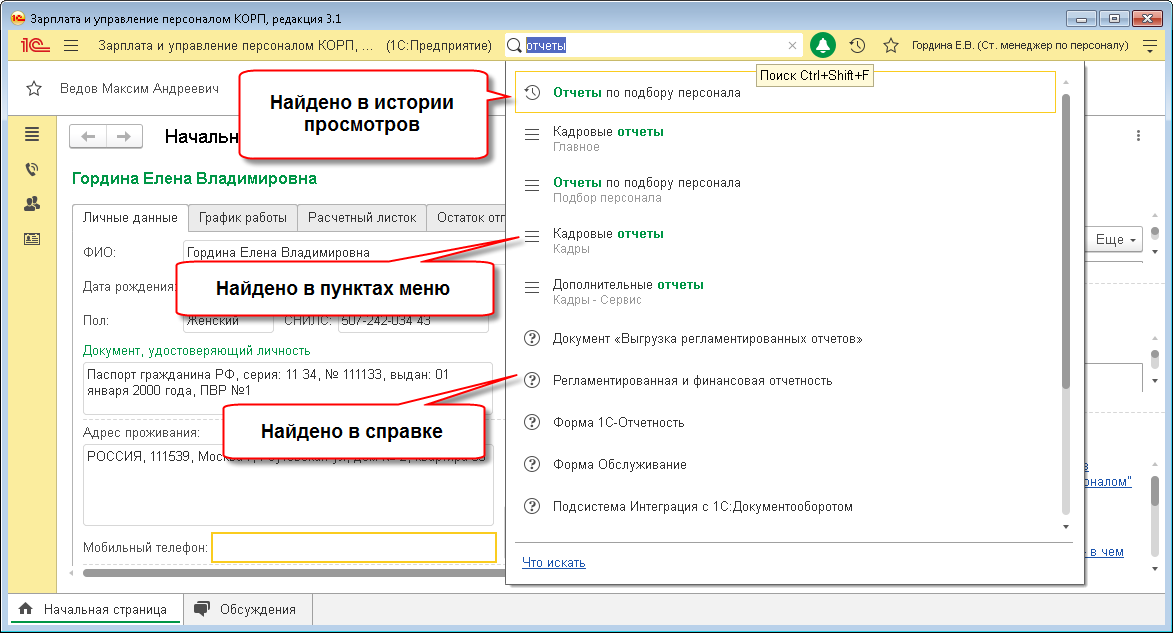Click the СНИЛС field

click(x=413, y=321)
